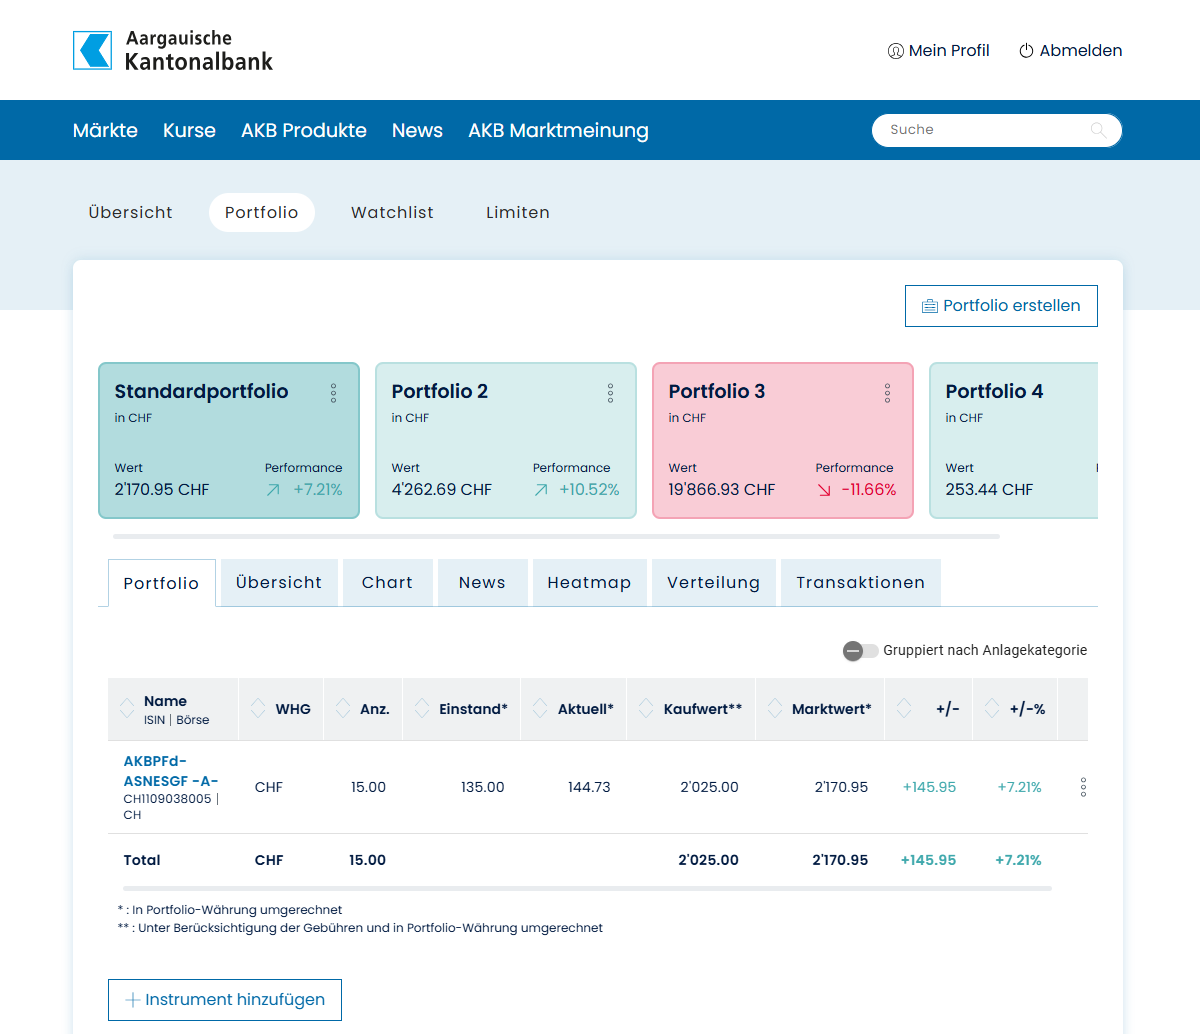Sort table by WHG column
Viewport: 1200px width, 1034px height.
[281, 709]
